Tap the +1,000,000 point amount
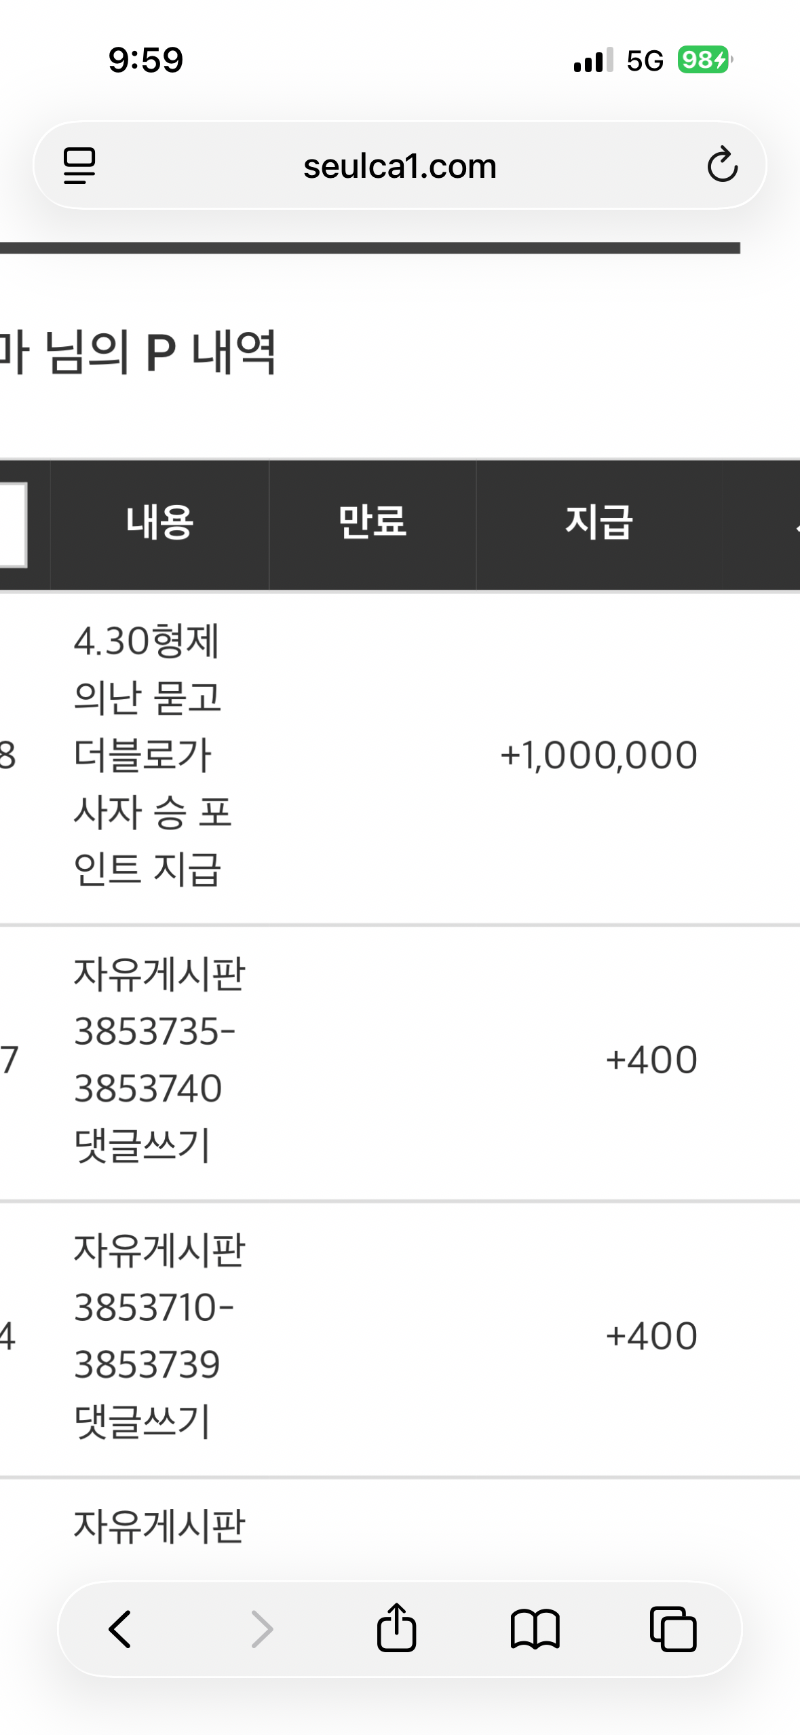Viewport: 800px width, 1735px height. pyautogui.click(x=598, y=756)
